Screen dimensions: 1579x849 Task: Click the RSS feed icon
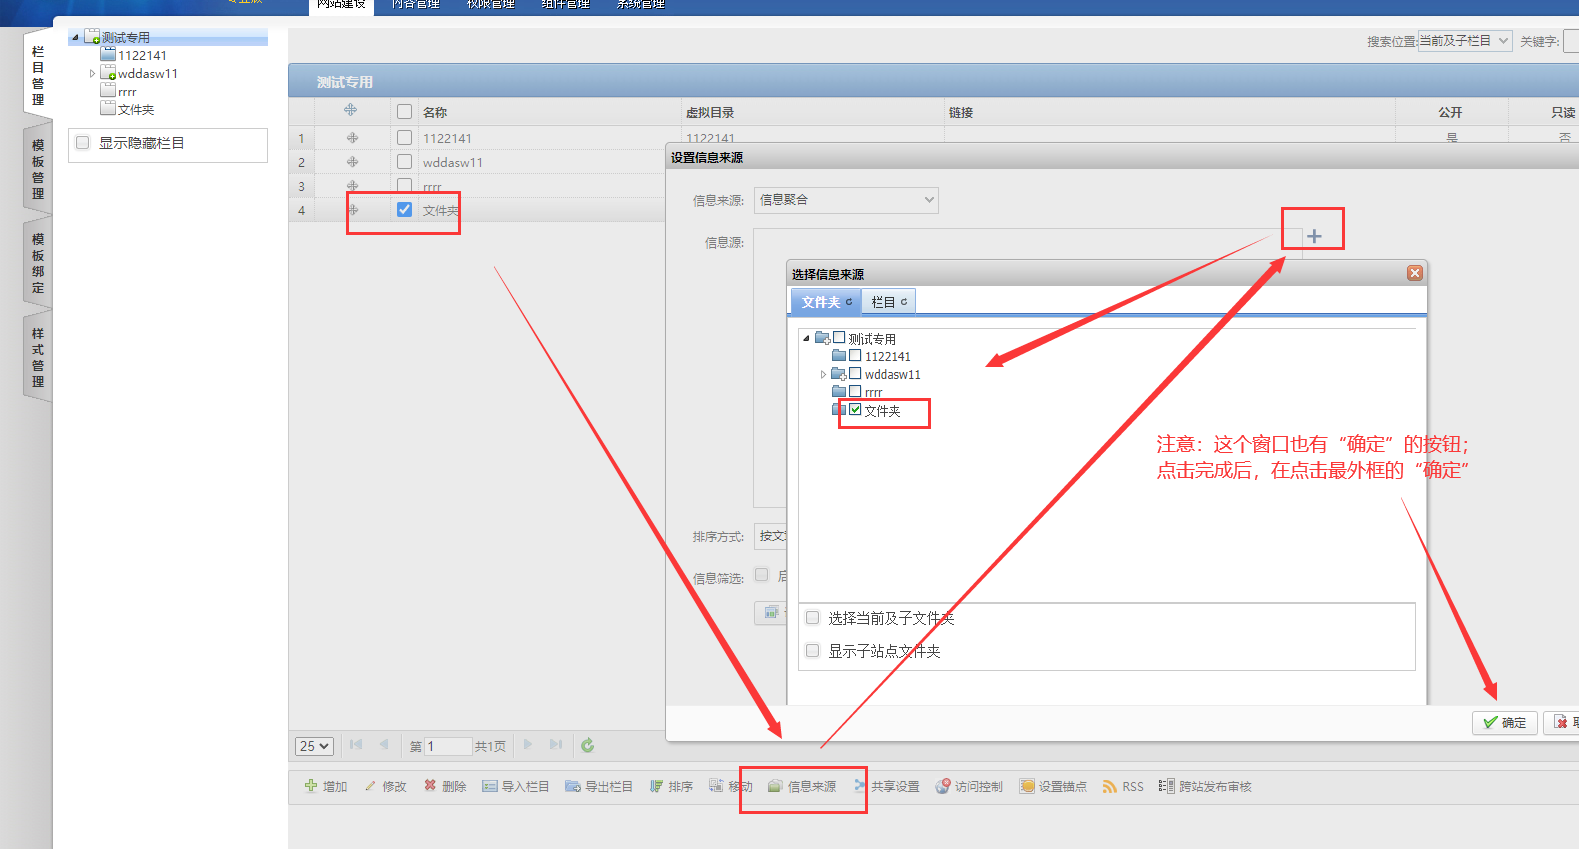coord(1109,787)
